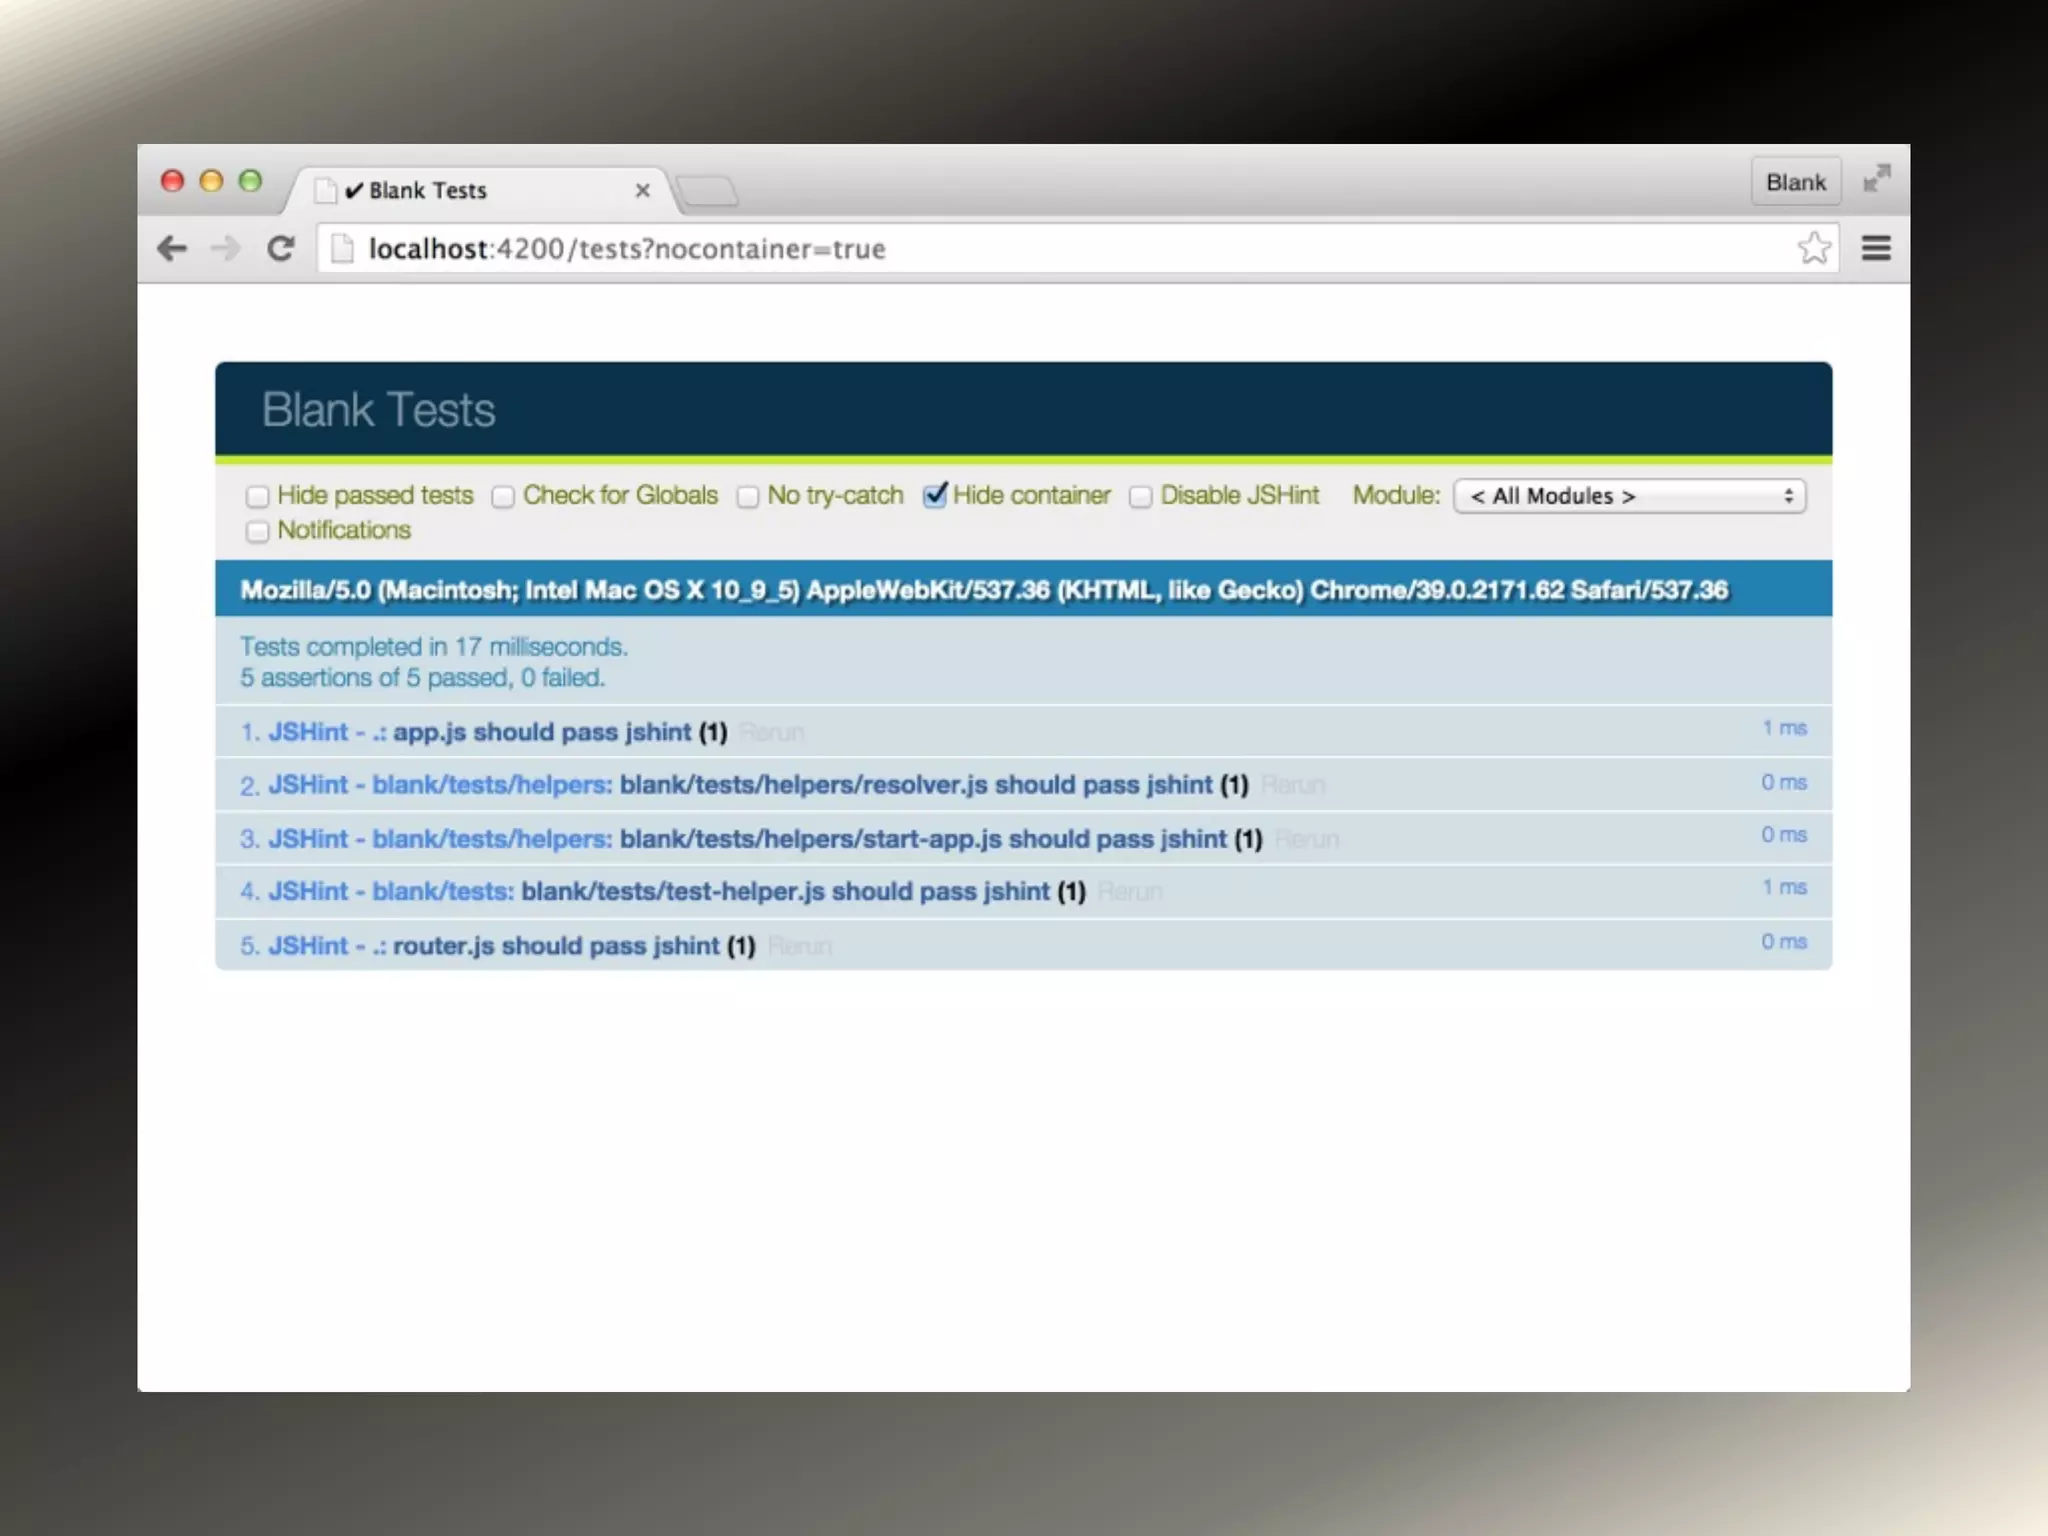
Task: Expand test 5 router.js jshint result
Action: click(555, 946)
